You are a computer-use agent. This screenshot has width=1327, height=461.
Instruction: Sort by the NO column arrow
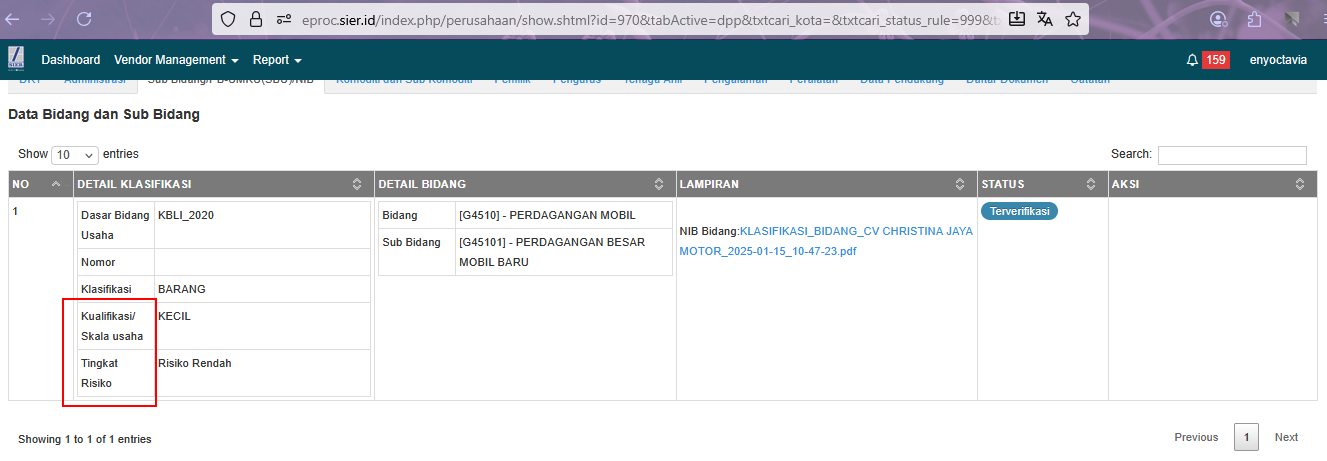55,184
